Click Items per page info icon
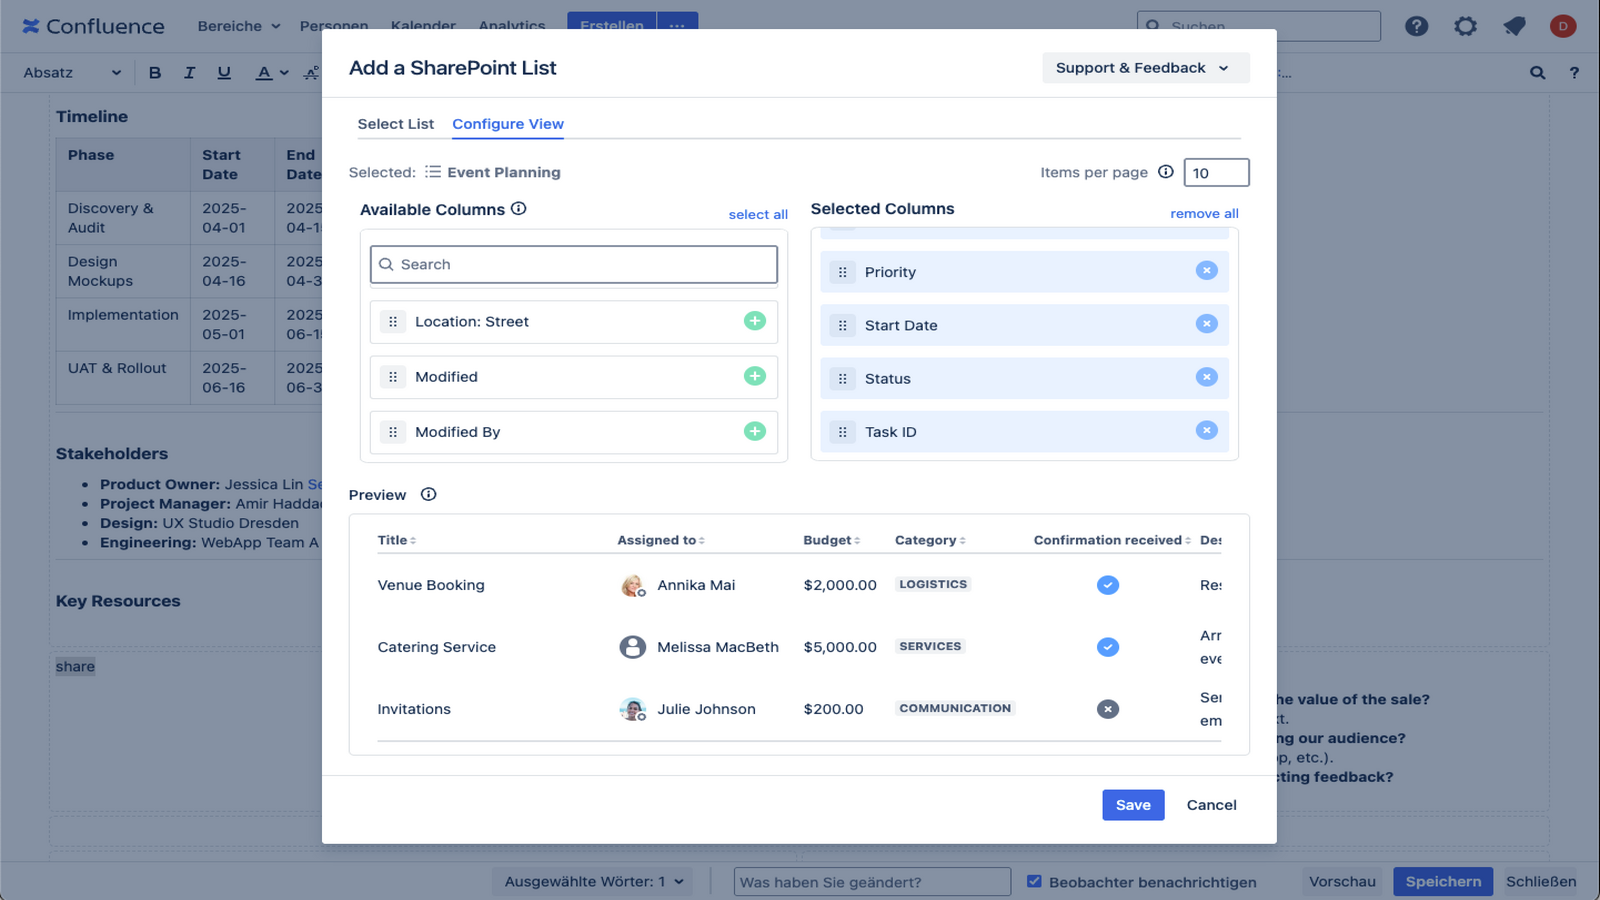Screen dimensions: 1600x900 tap(1165, 172)
